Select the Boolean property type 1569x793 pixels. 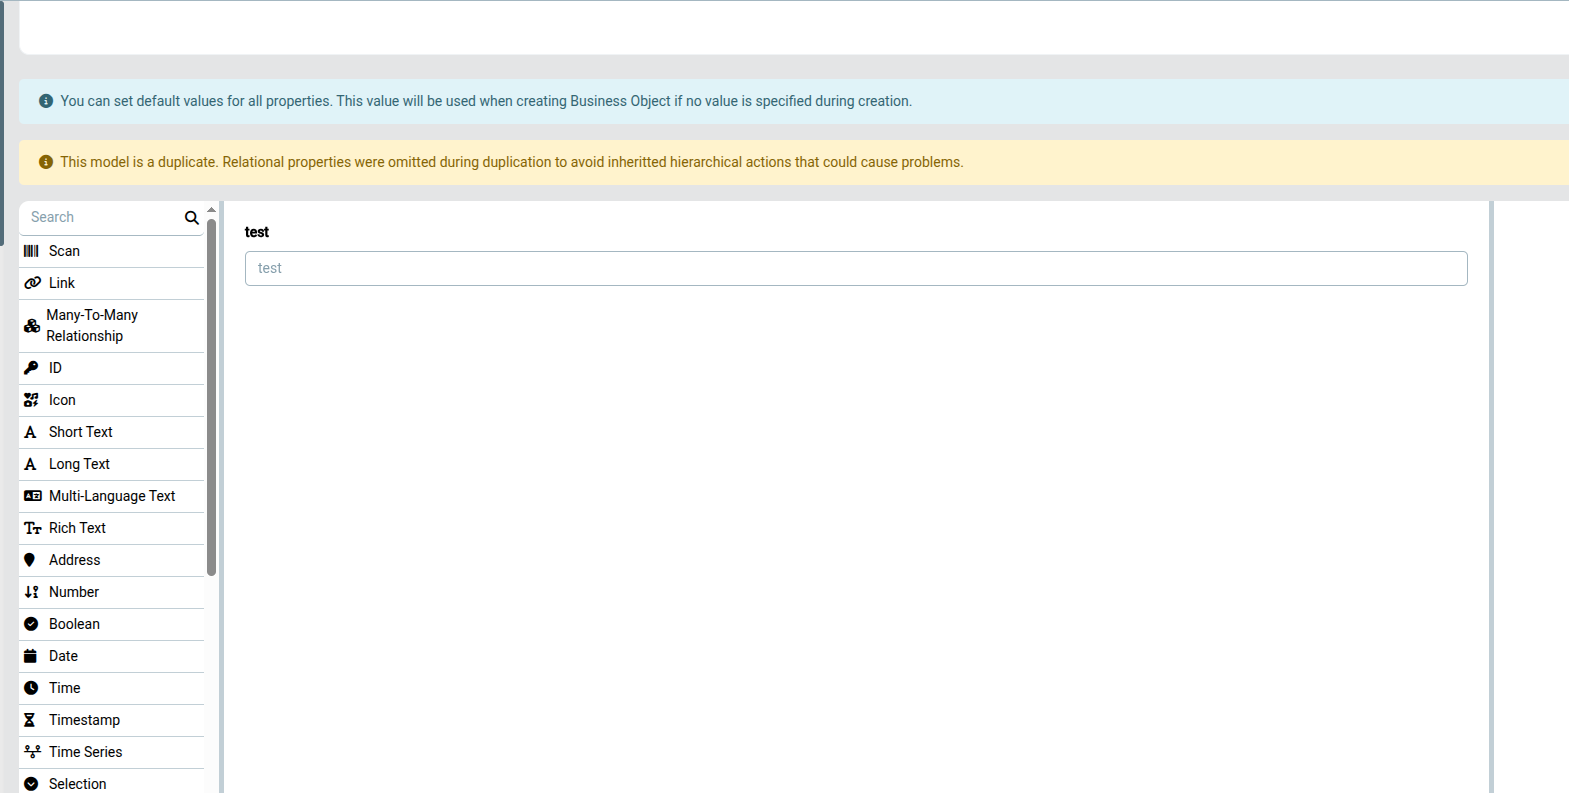click(74, 624)
